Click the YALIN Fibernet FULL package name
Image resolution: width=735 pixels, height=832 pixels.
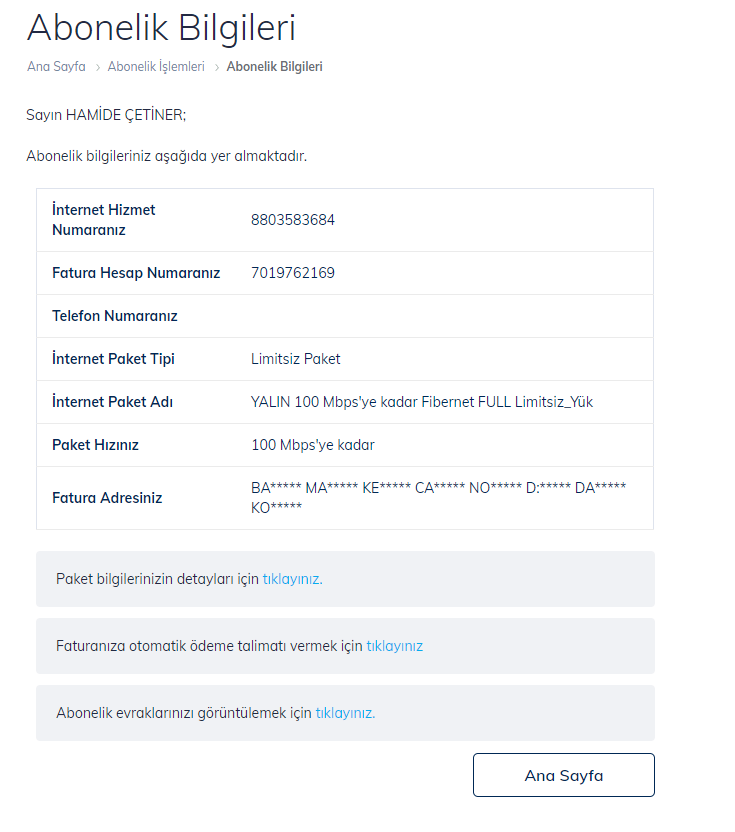point(422,402)
